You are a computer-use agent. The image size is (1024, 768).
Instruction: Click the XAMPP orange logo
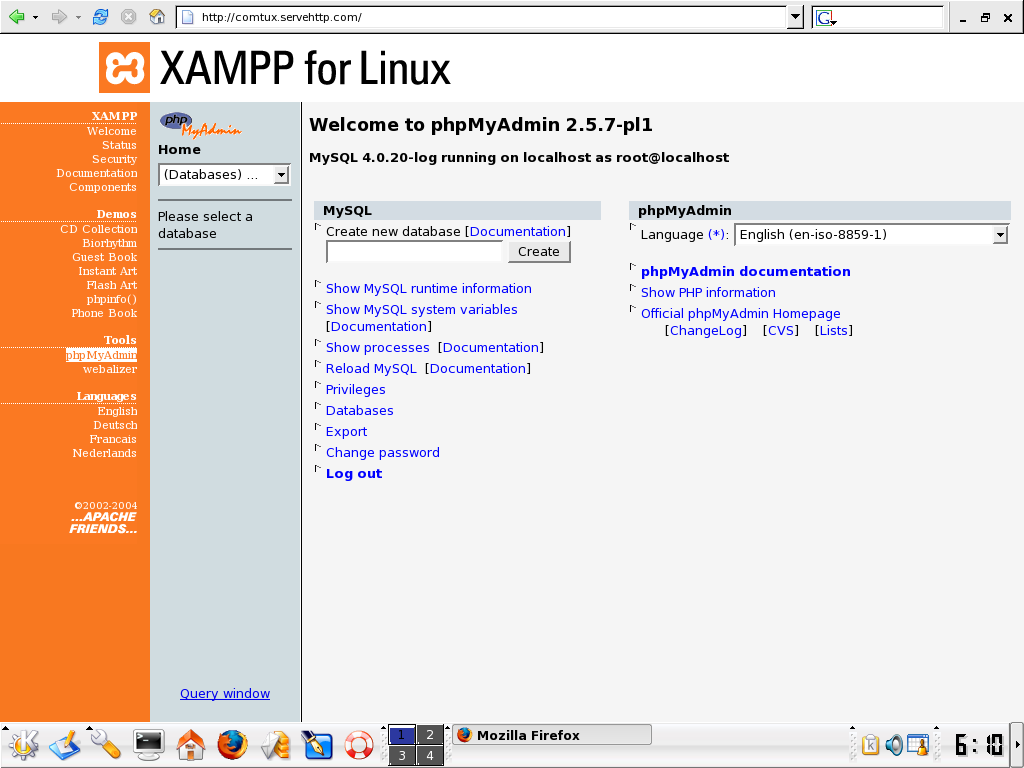click(x=124, y=67)
